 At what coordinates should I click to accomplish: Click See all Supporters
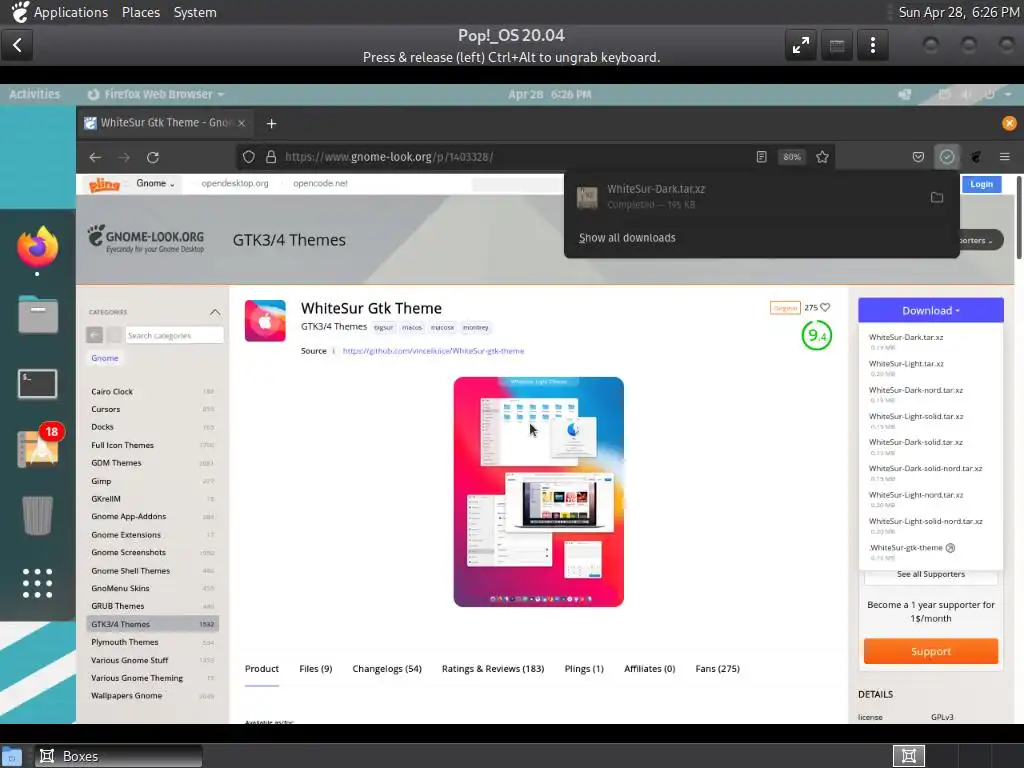pyautogui.click(x=931, y=574)
